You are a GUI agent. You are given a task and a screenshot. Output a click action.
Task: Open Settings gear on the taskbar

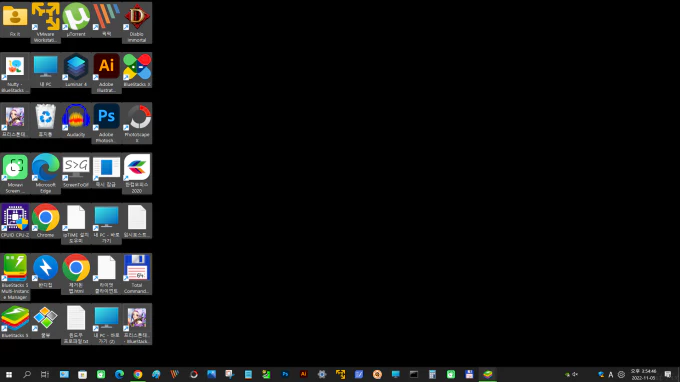pos(322,374)
